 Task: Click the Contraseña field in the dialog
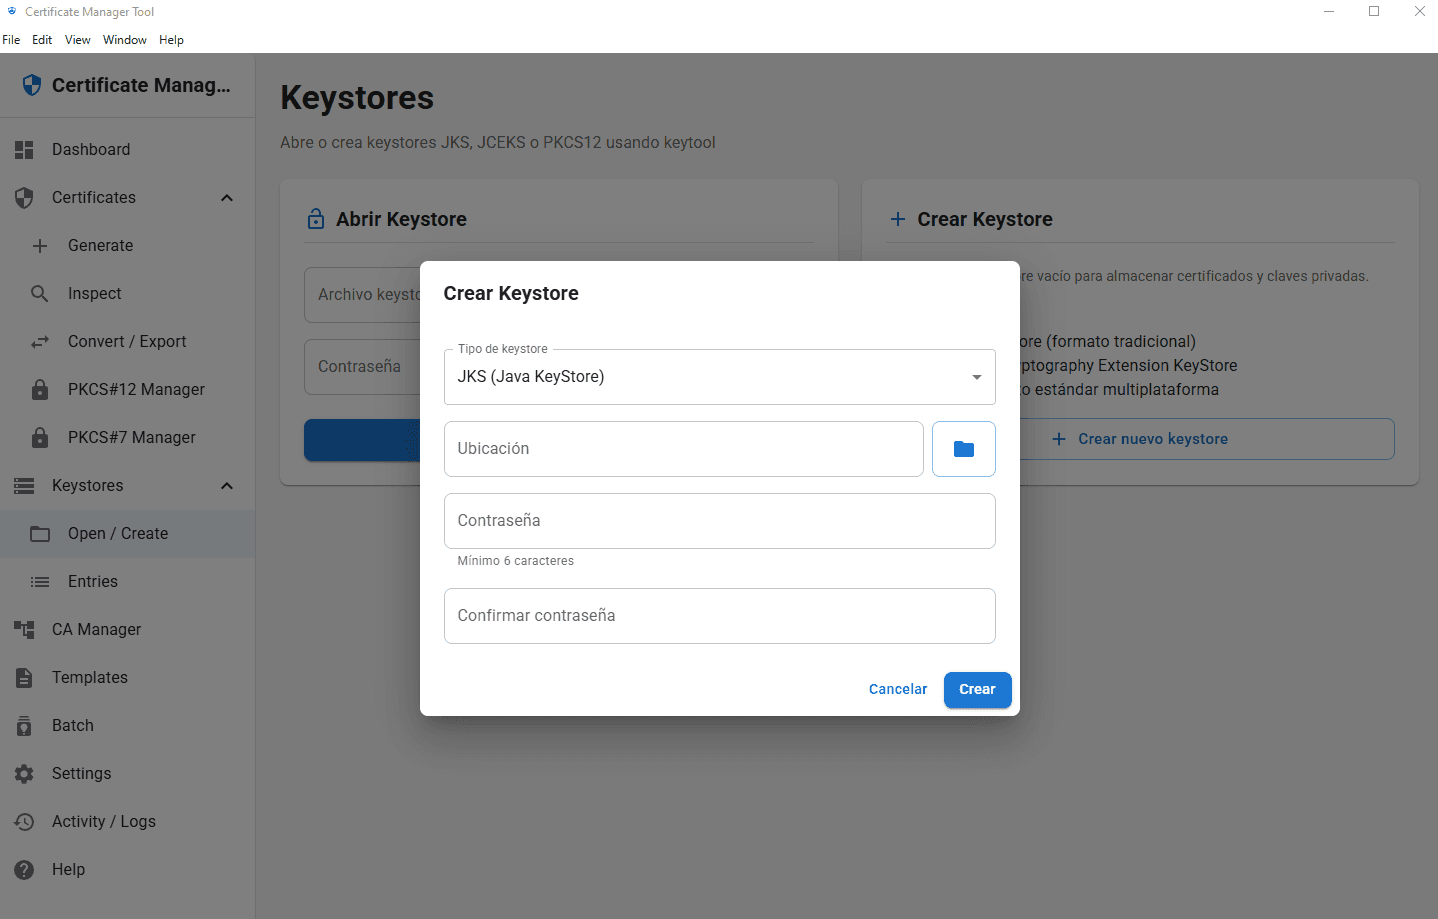[719, 520]
